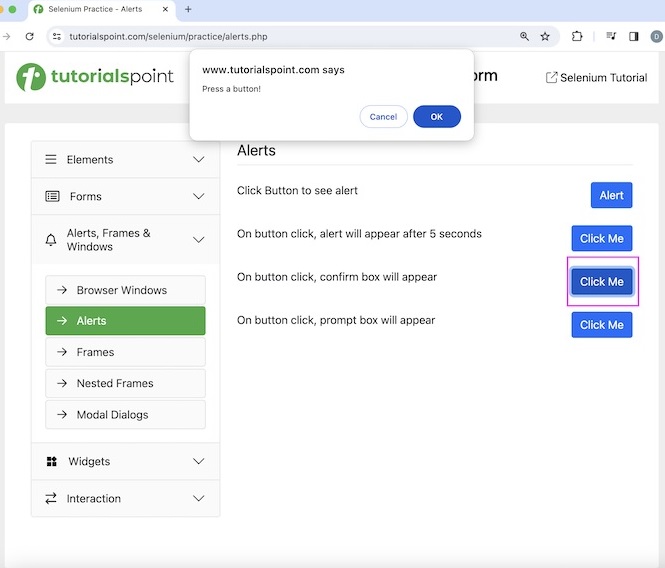Image resolution: width=665 pixels, height=568 pixels.
Task: Open a new browser tab
Action: tap(188, 9)
